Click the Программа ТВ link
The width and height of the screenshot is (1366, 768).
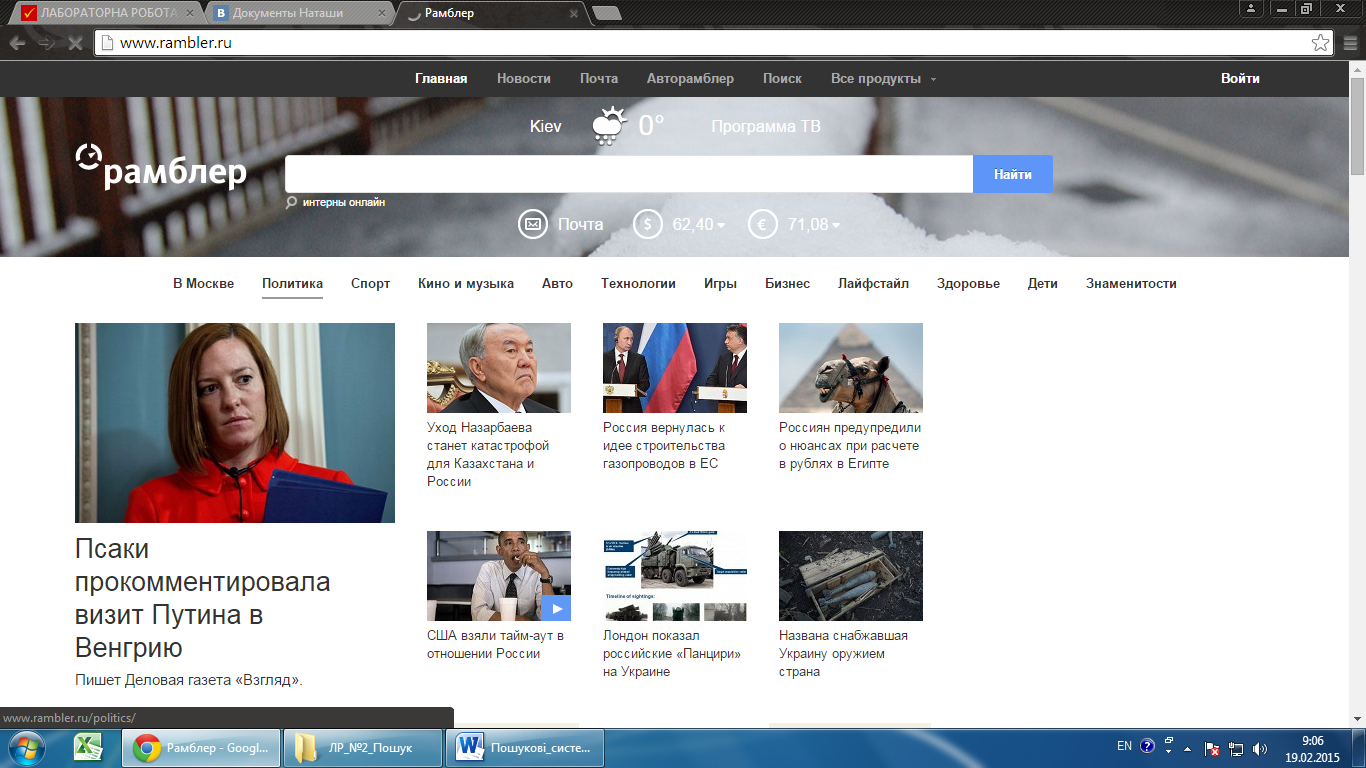(x=766, y=126)
